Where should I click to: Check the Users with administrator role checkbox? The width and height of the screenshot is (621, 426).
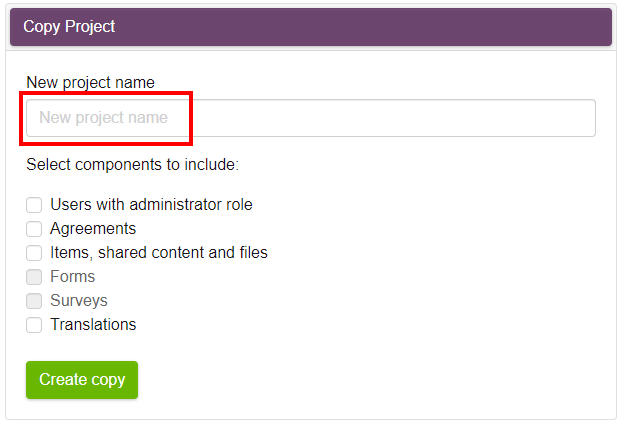pos(34,205)
